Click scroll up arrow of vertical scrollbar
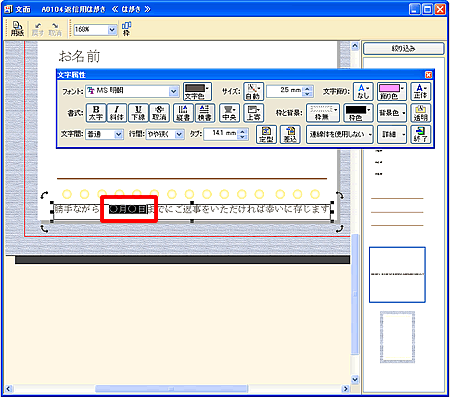This screenshot has height=397, width=450. pyautogui.click(x=355, y=46)
